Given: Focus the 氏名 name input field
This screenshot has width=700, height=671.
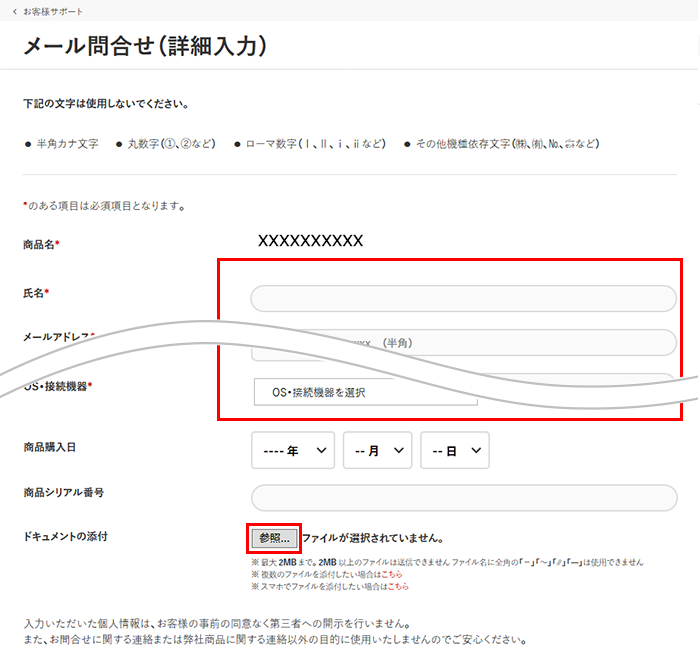Looking at the screenshot, I should pyautogui.click(x=463, y=299).
